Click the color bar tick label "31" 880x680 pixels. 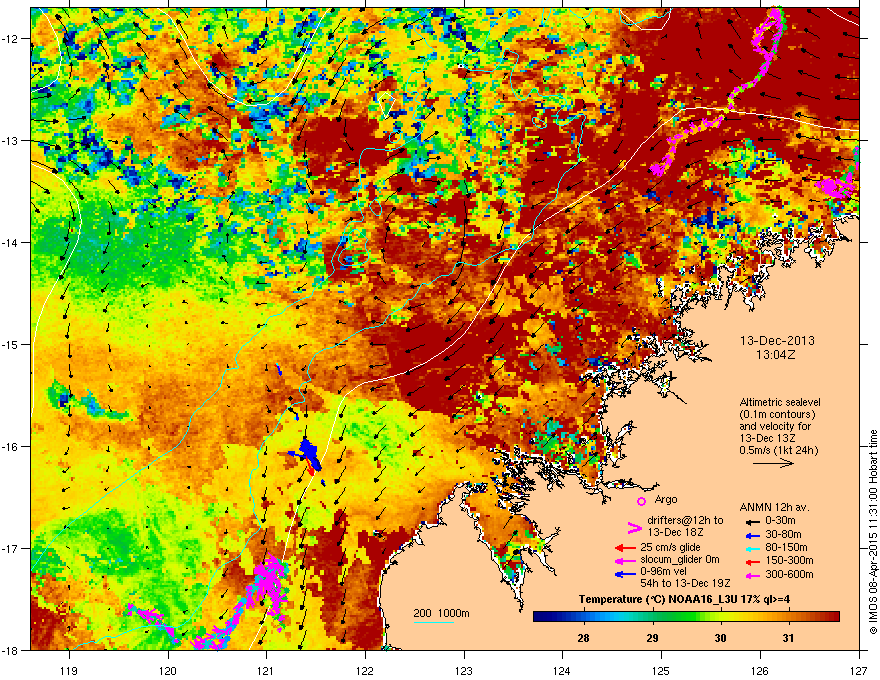pos(789,638)
